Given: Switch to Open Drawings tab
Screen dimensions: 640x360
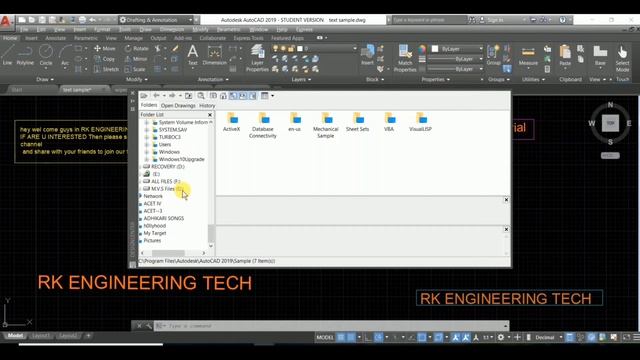Looking at the screenshot, I should pyautogui.click(x=178, y=105).
